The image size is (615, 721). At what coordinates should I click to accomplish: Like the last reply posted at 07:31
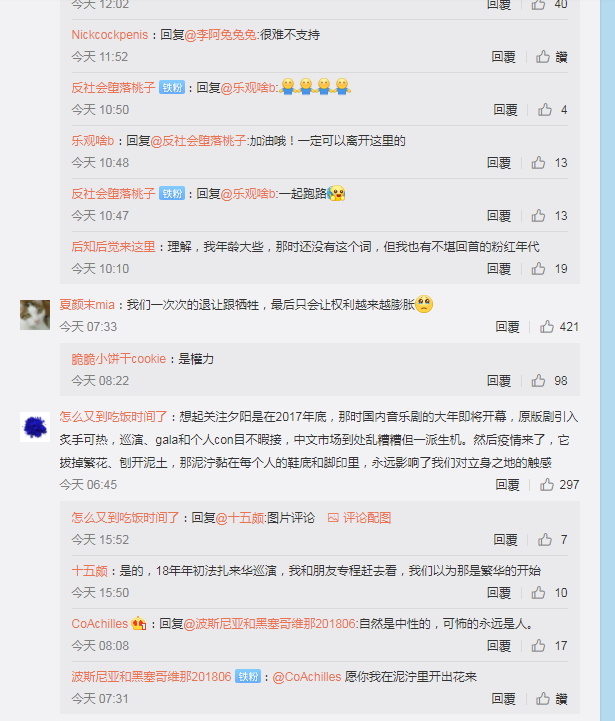click(x=552, y=699)
